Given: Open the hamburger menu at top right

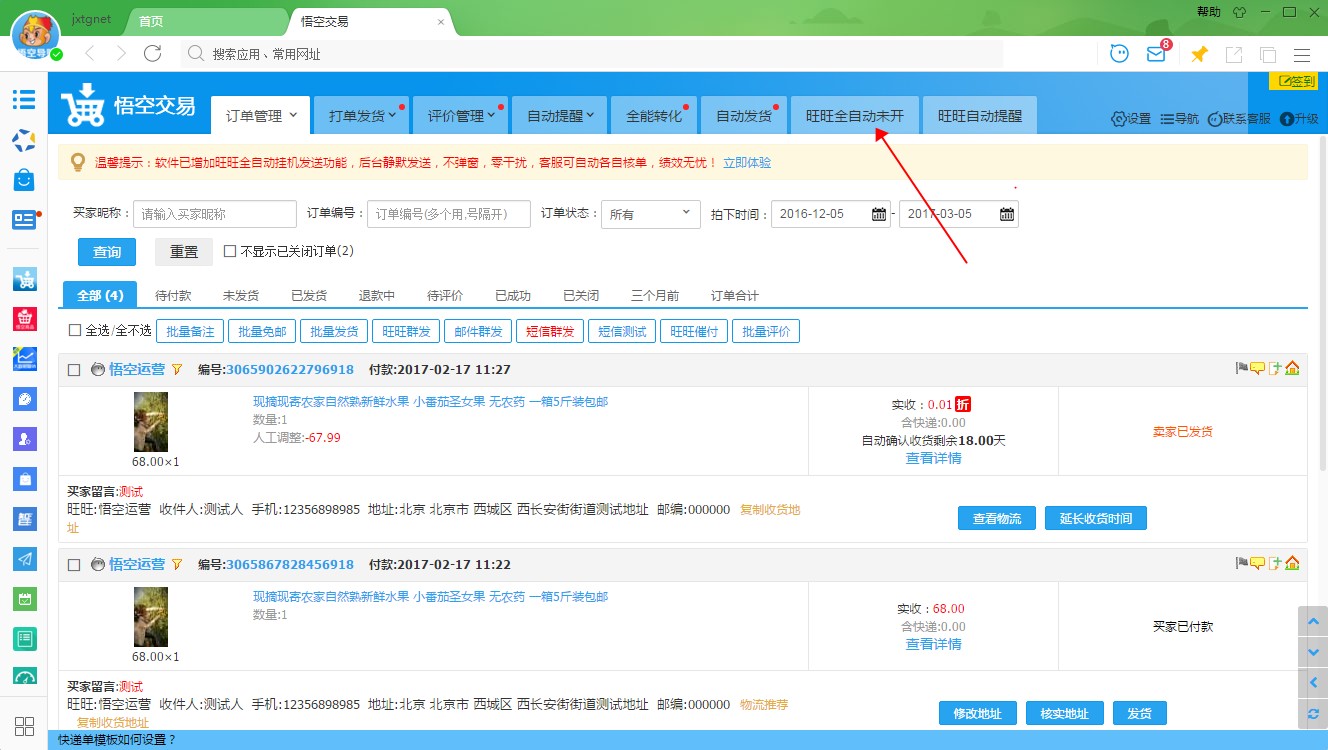Looking at the screenshot, I should click(1301, 55).
